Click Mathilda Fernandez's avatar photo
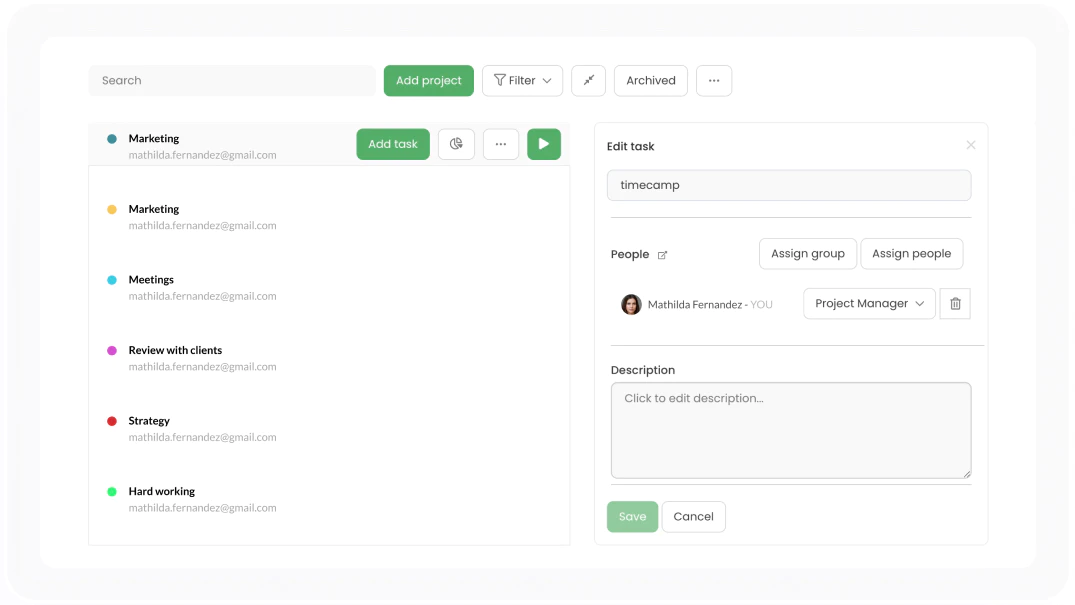Screen dimensions: 1075x605 click(x=630, y=303)
